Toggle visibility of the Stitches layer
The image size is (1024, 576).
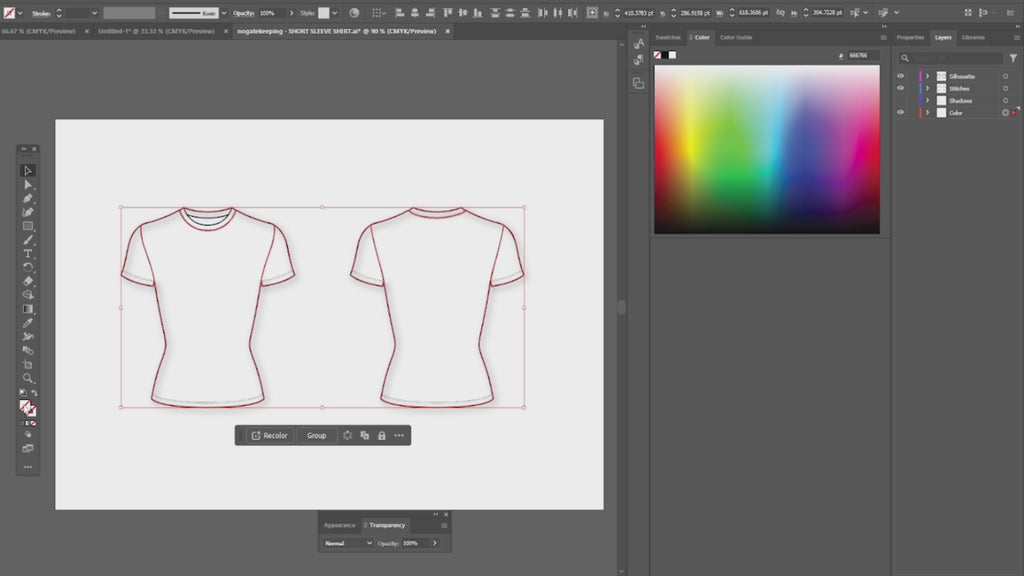click(900, 88)
